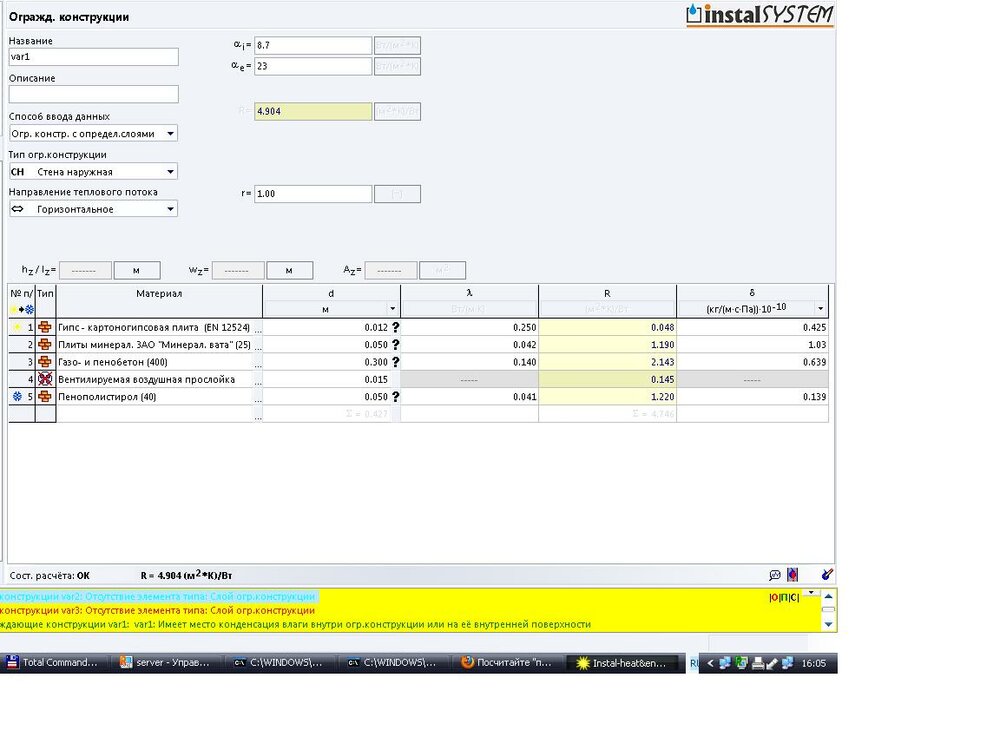This screenshot has width=1000, height=750.
Task: Click Вентилируемая воздушная прослойка material name
Action: click(147, 379)
